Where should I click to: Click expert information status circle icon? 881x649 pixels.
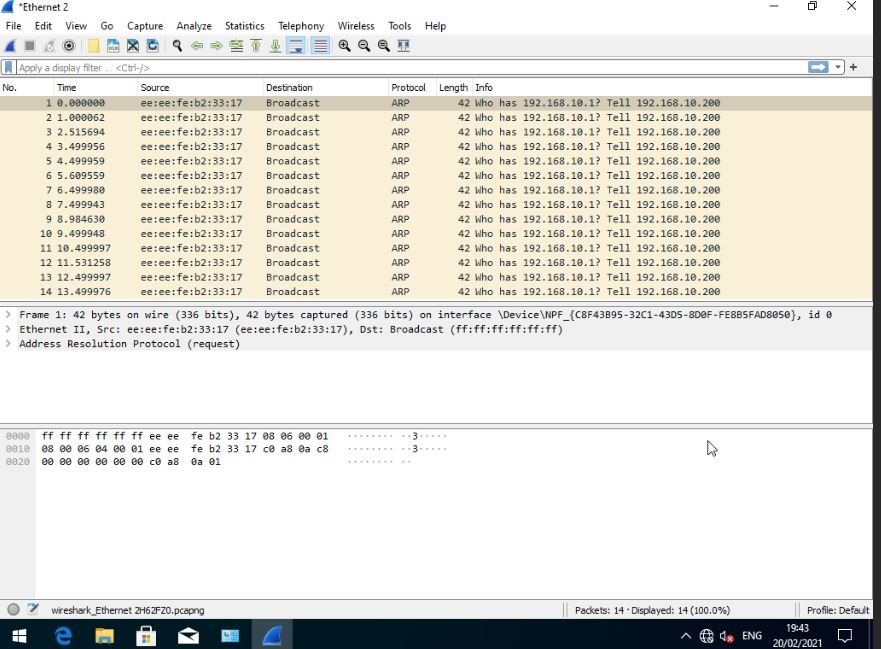[13, 610]
